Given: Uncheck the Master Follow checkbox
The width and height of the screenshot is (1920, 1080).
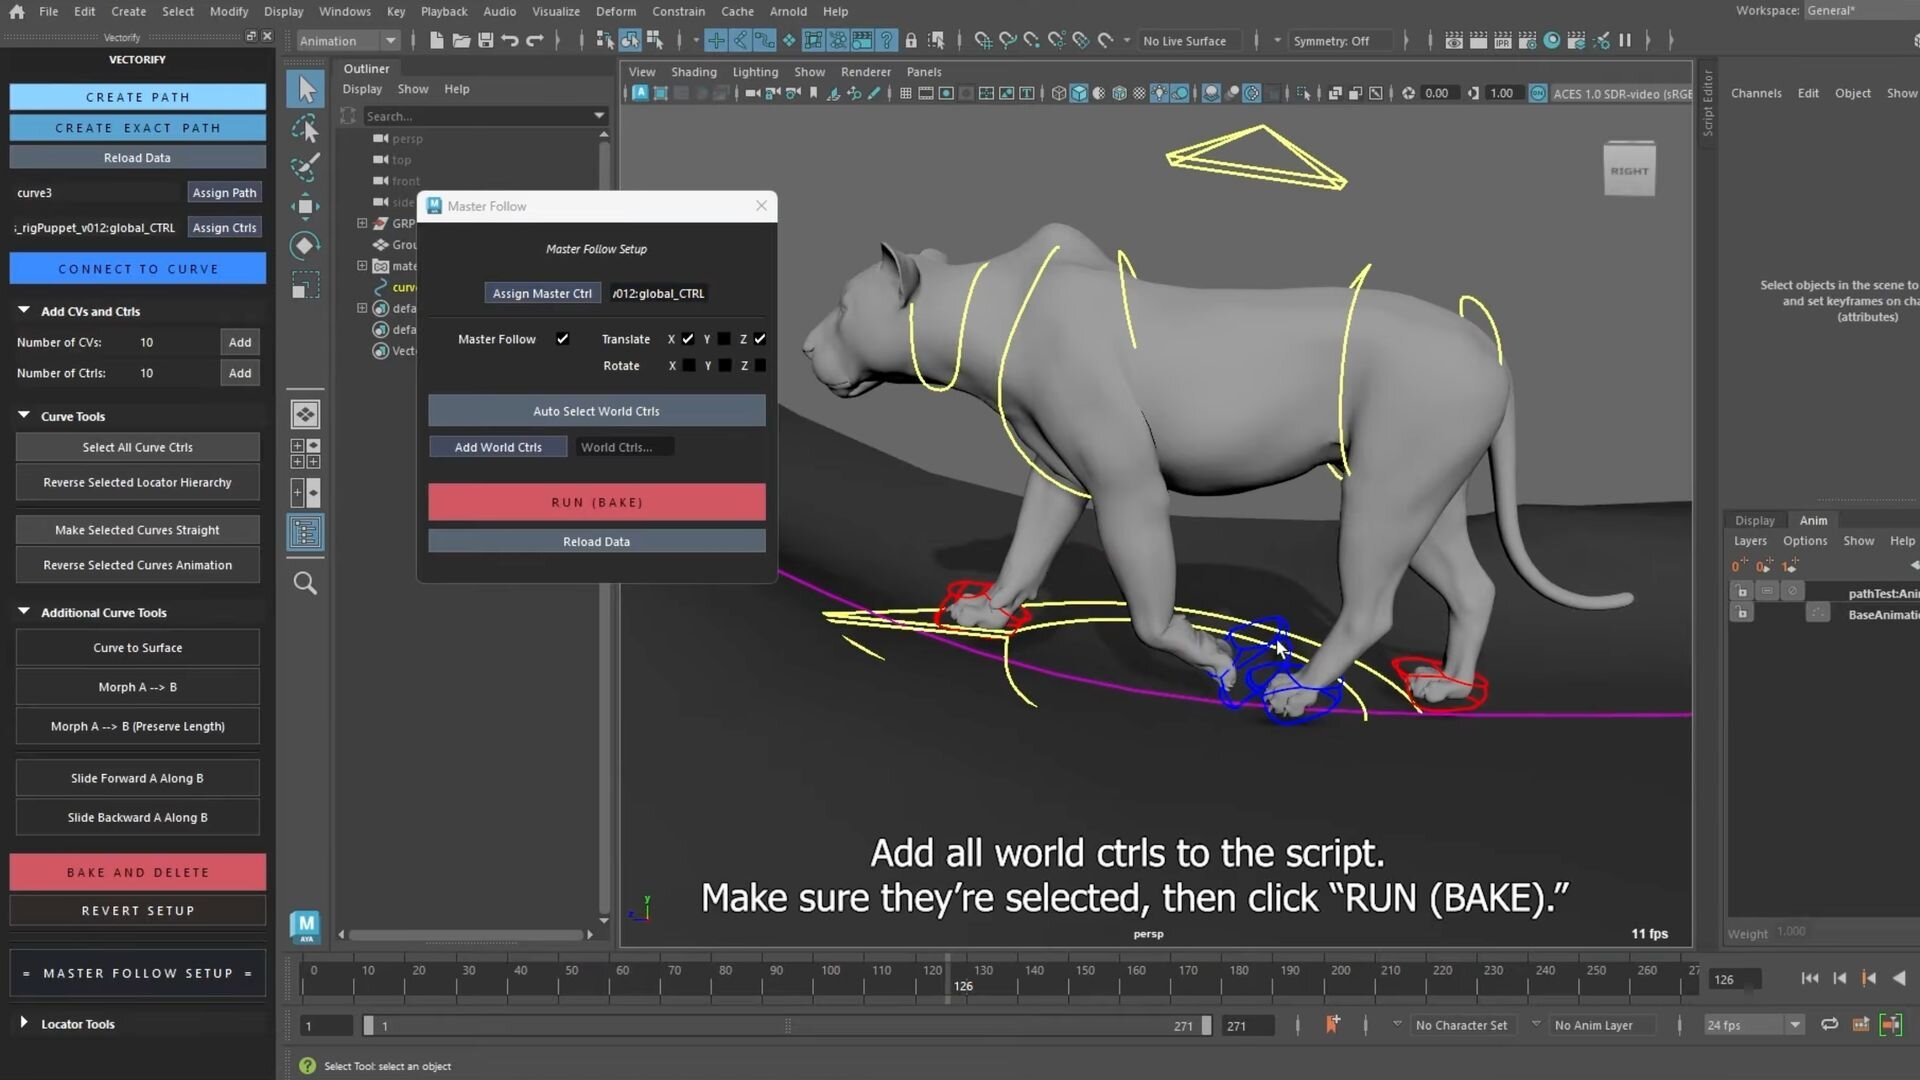Looking at the screenshot, I should (x=563, y=339).
